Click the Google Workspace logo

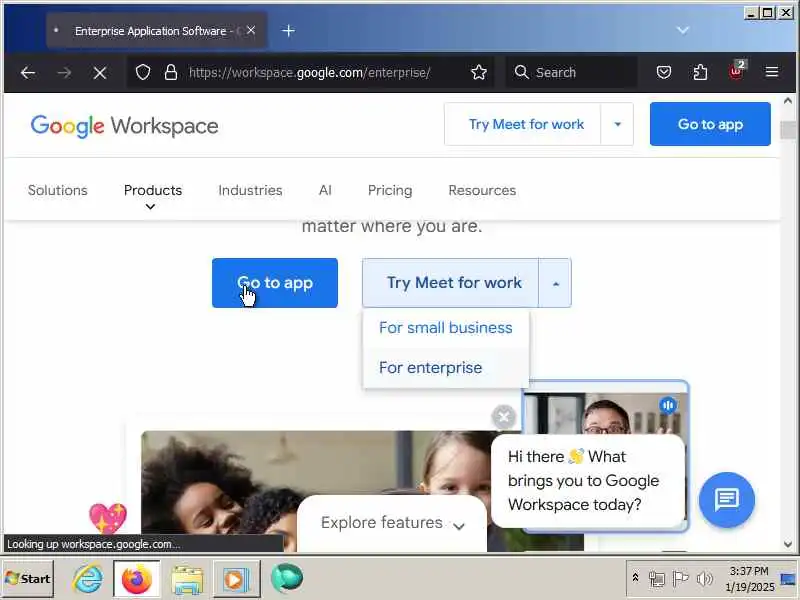point(124,126)
